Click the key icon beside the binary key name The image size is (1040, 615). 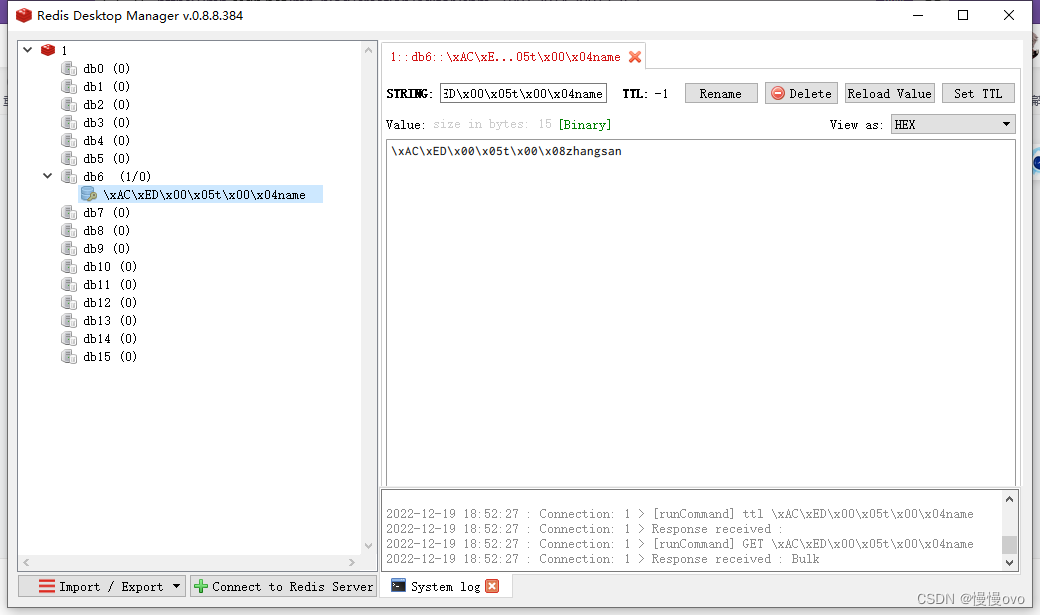[x=90, y=194]
